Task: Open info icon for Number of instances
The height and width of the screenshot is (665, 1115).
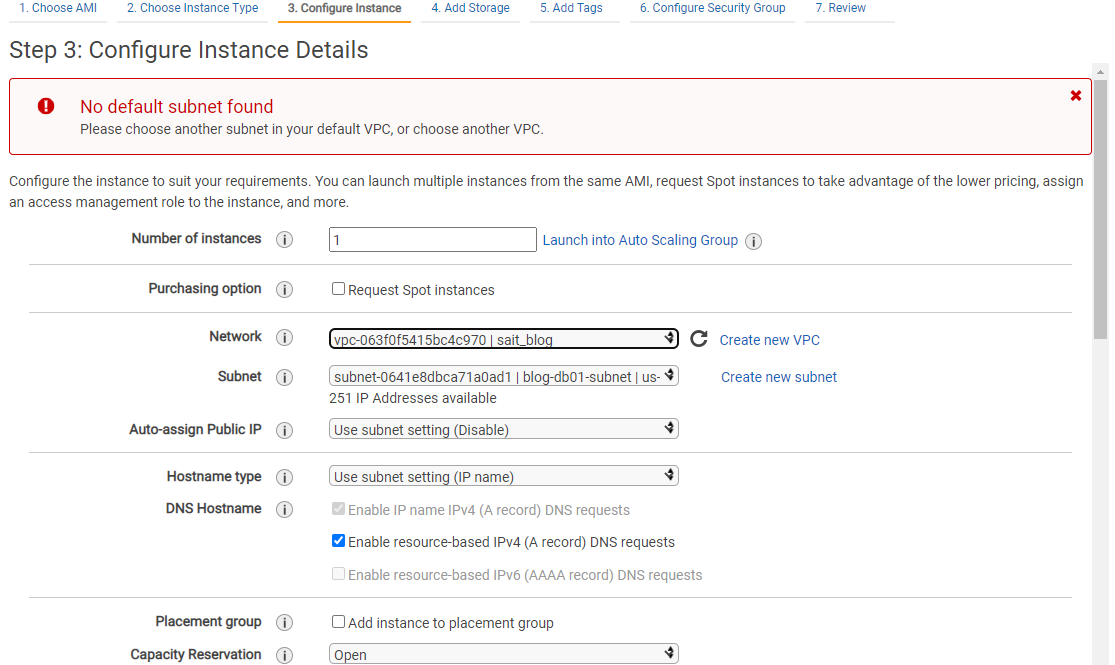Action: [x=284, y=240]
